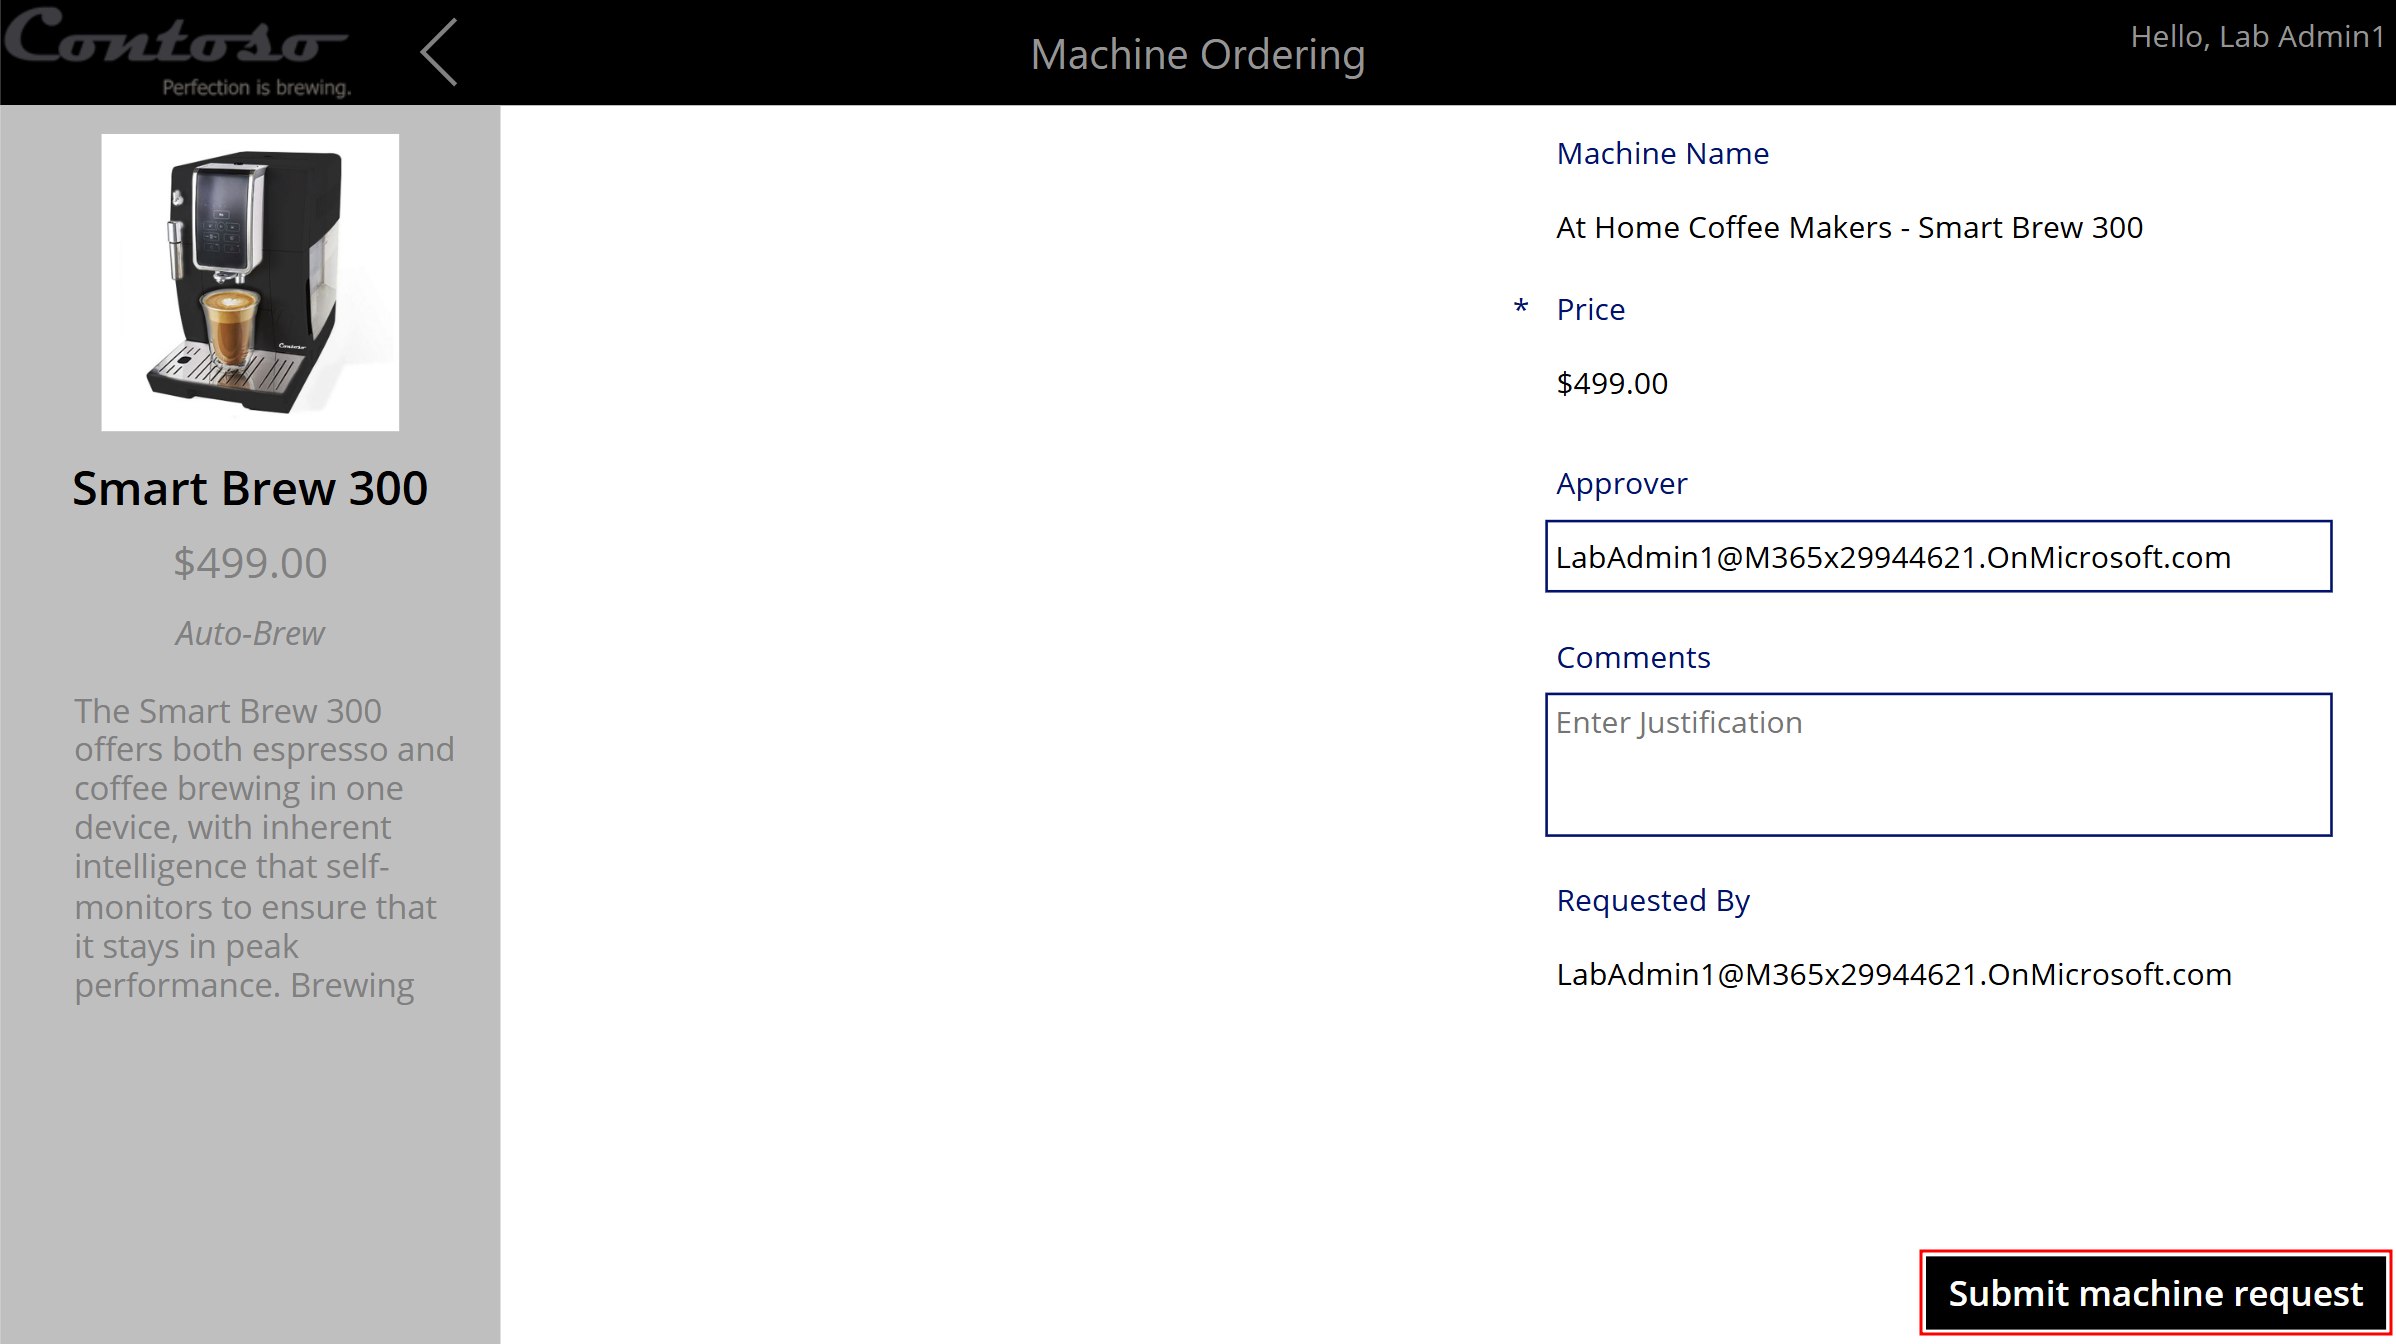Click the Comments label

[x=1633, y=658]
